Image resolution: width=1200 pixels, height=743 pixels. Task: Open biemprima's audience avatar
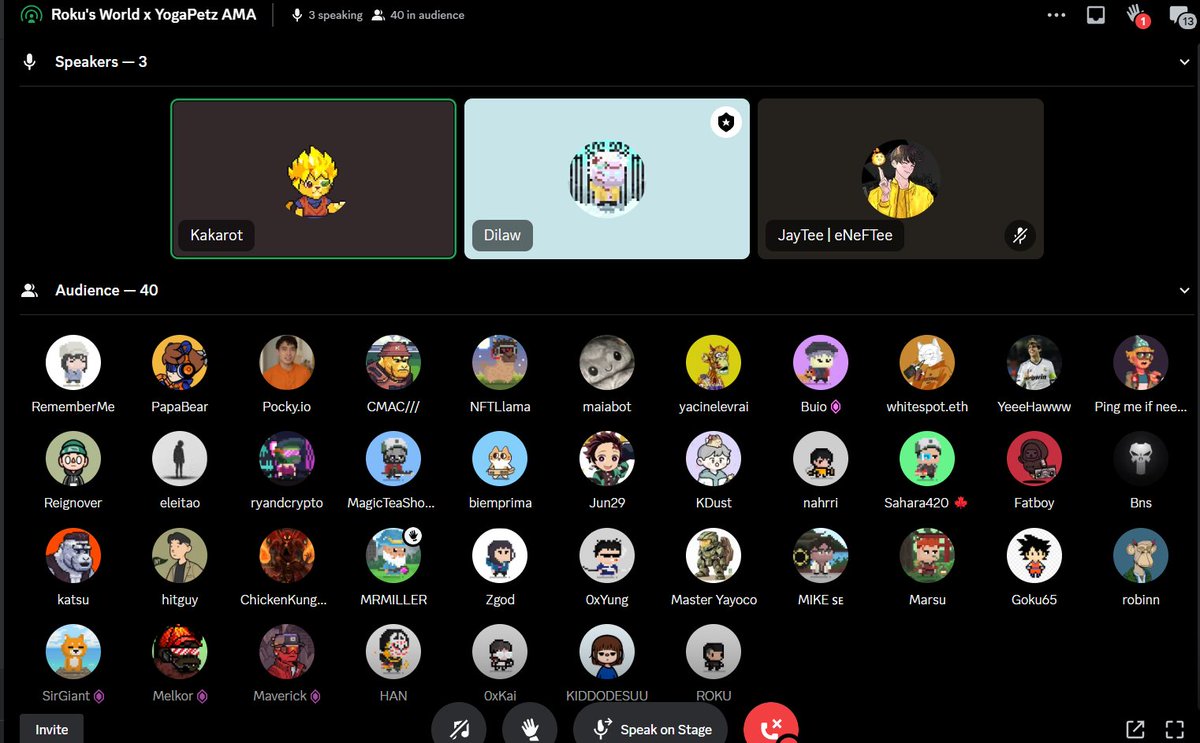point(500,459)
